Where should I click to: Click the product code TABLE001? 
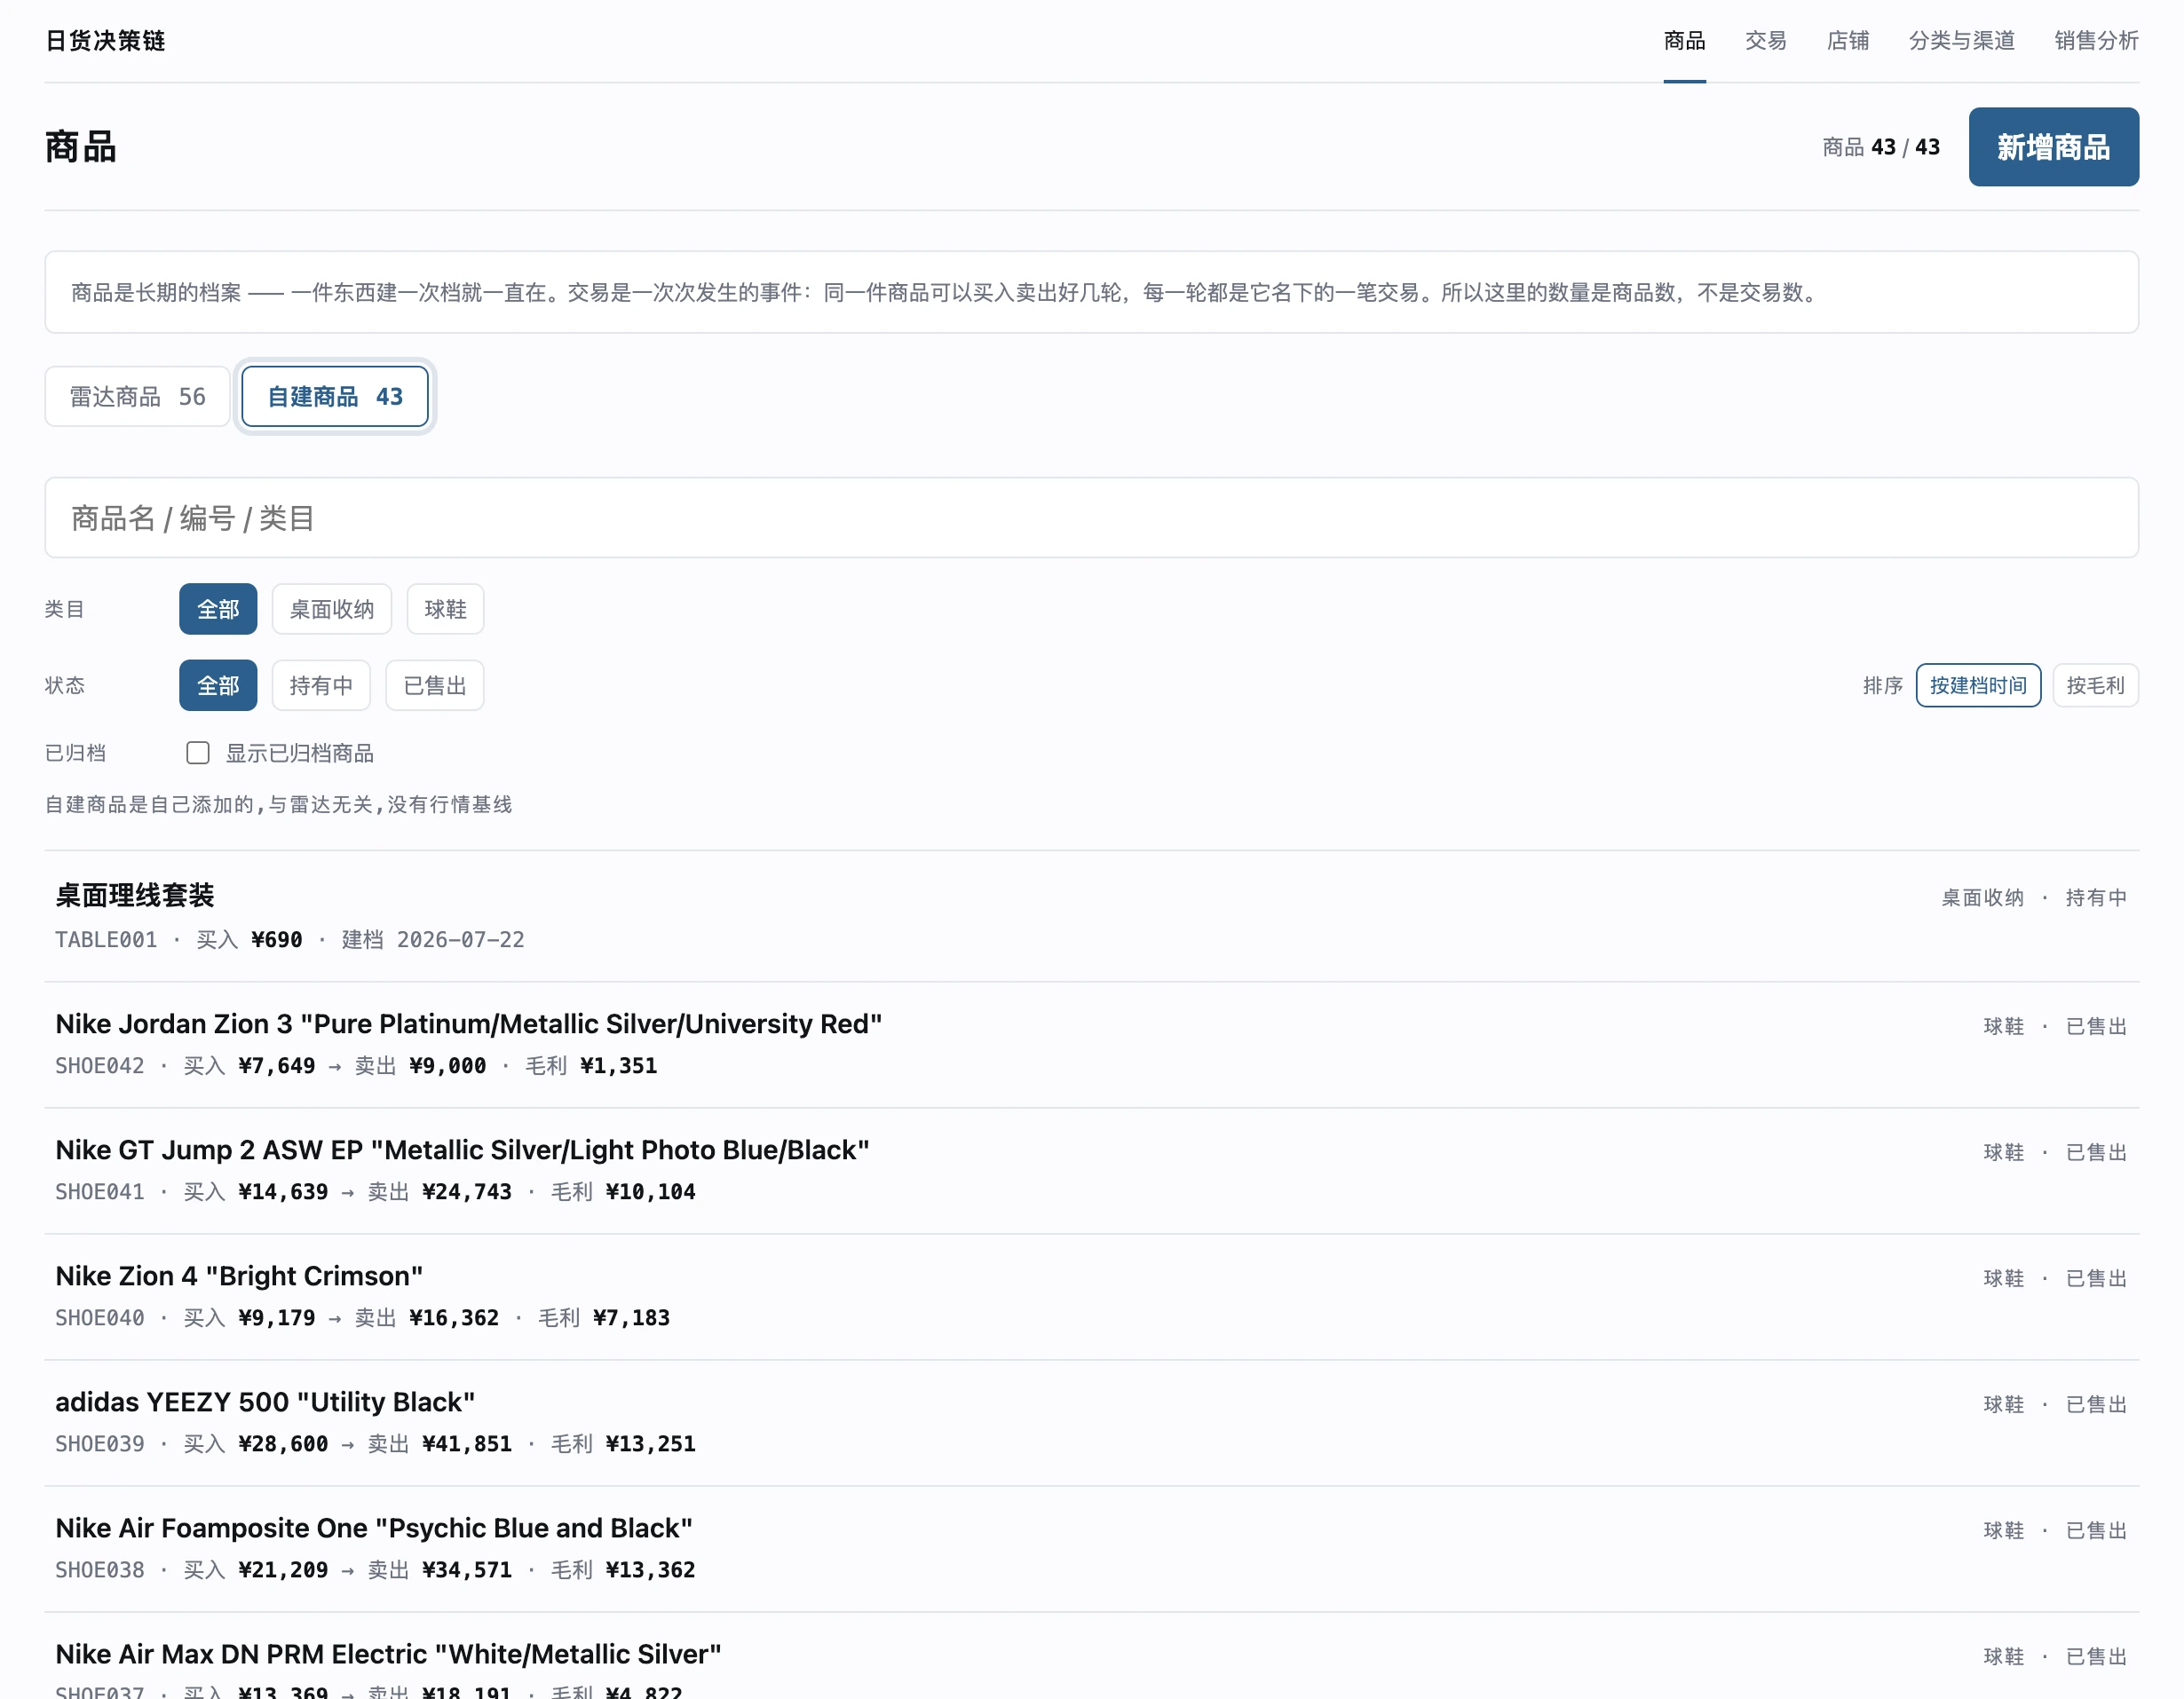(106, 940)
